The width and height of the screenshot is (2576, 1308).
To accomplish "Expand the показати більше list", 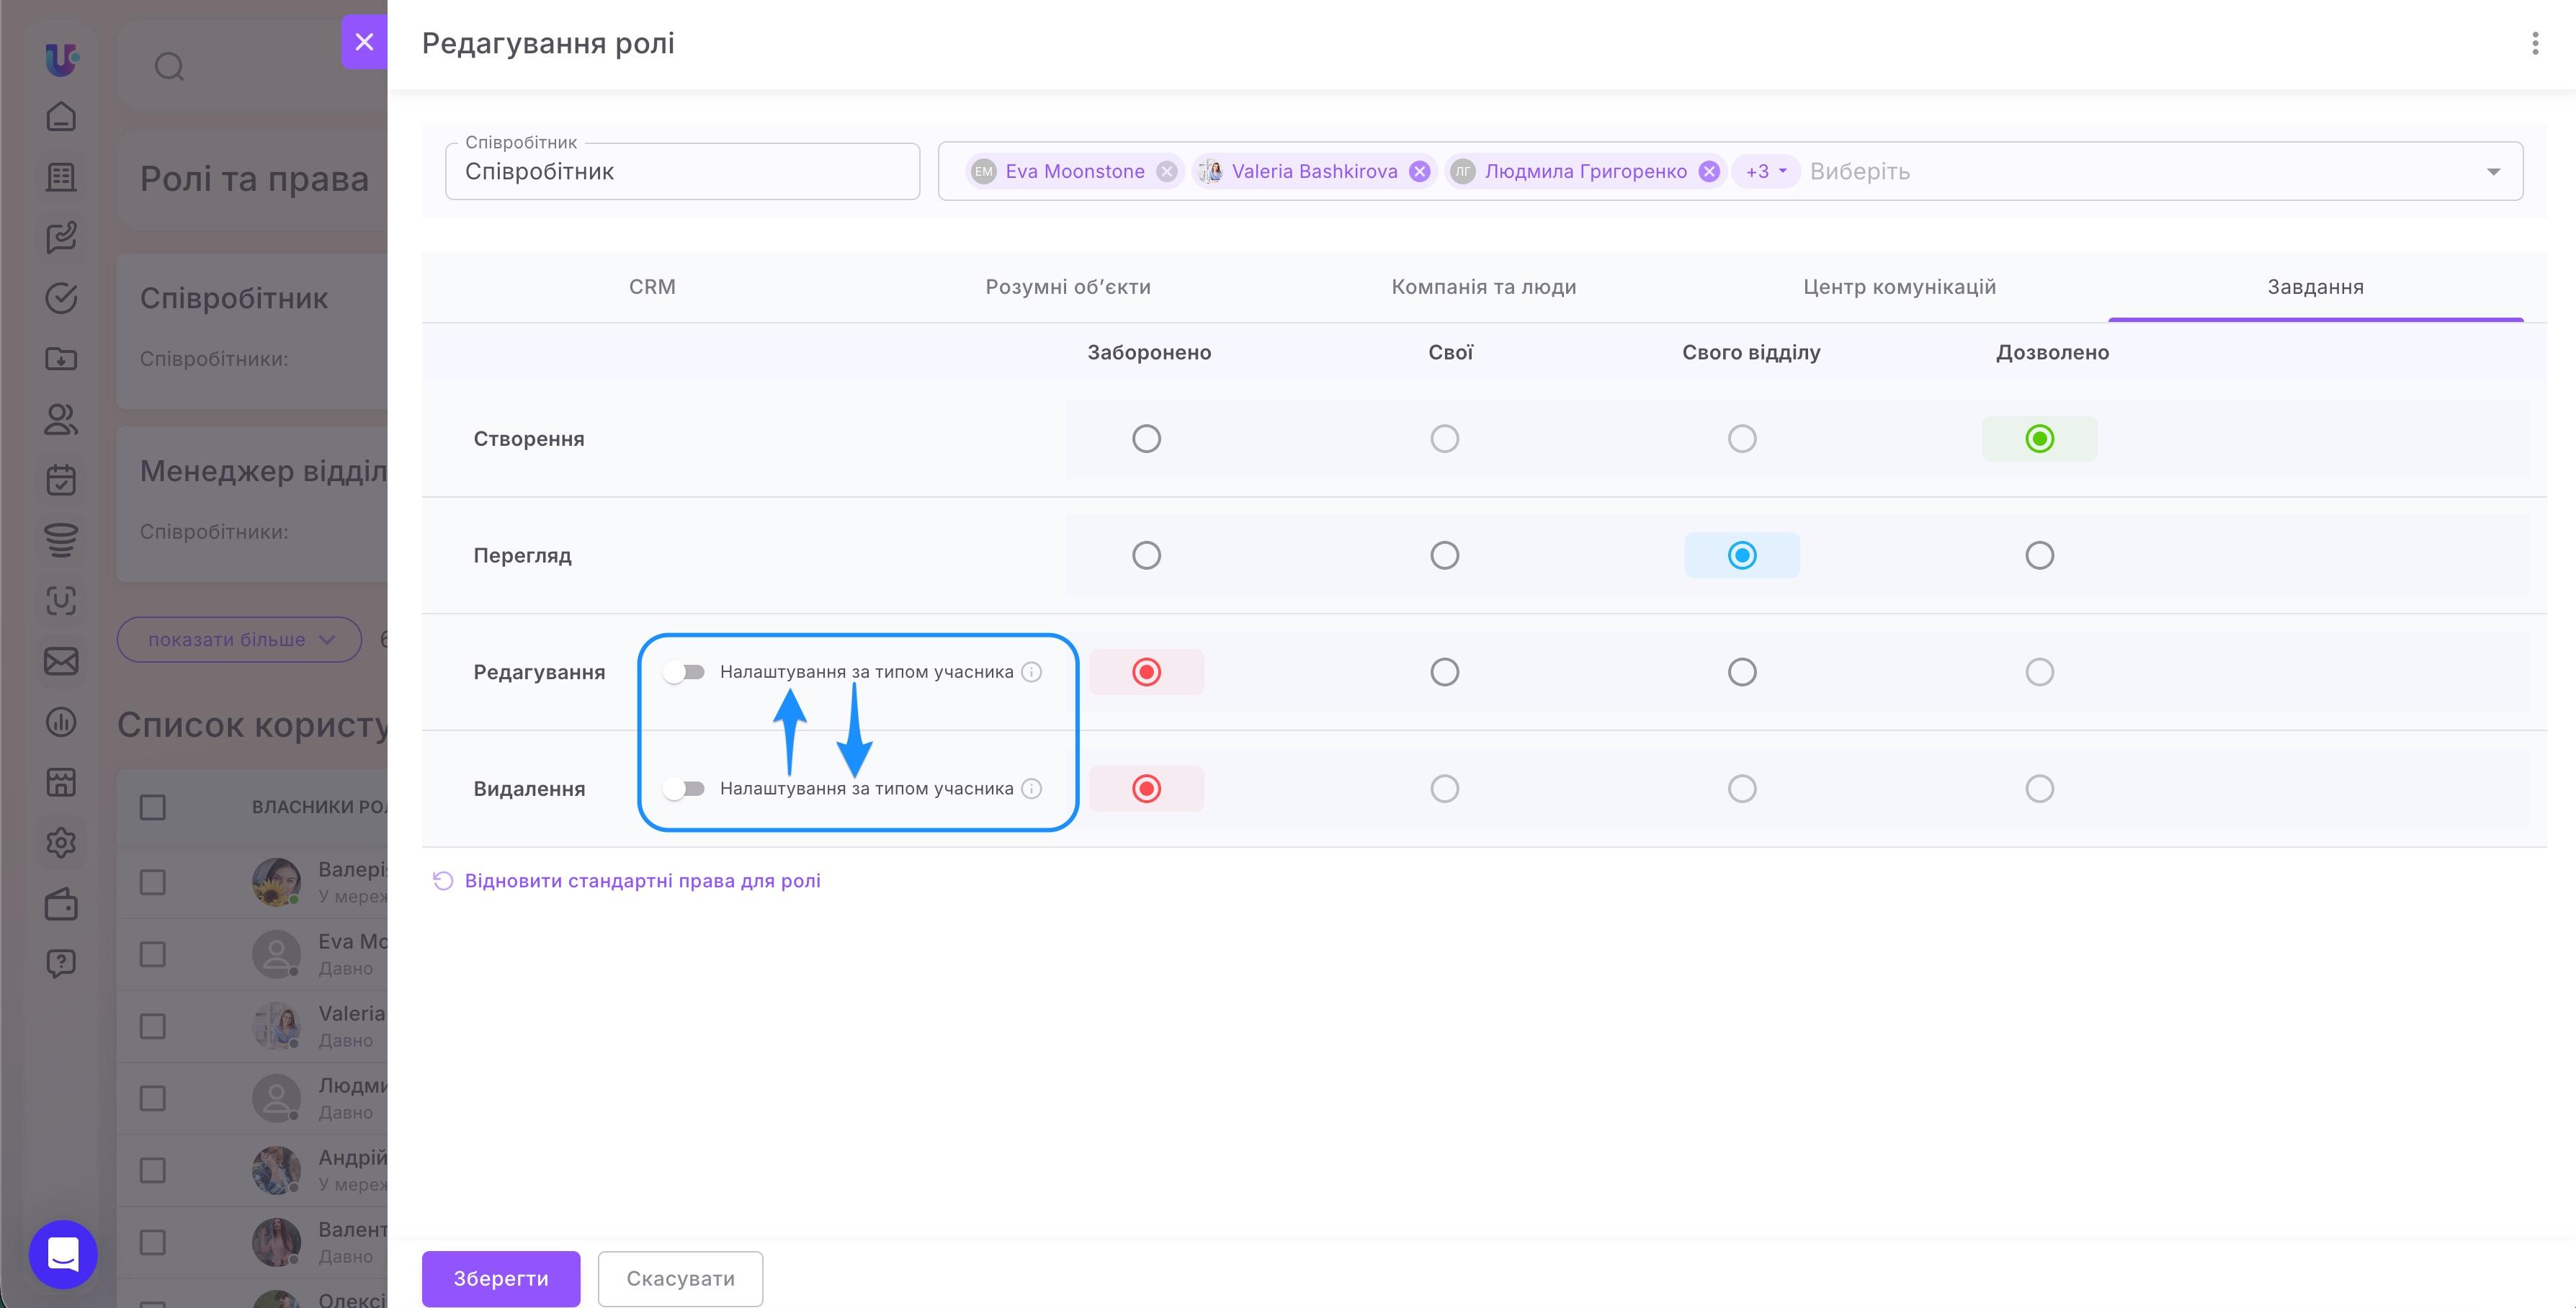I will tap(239, 639).
